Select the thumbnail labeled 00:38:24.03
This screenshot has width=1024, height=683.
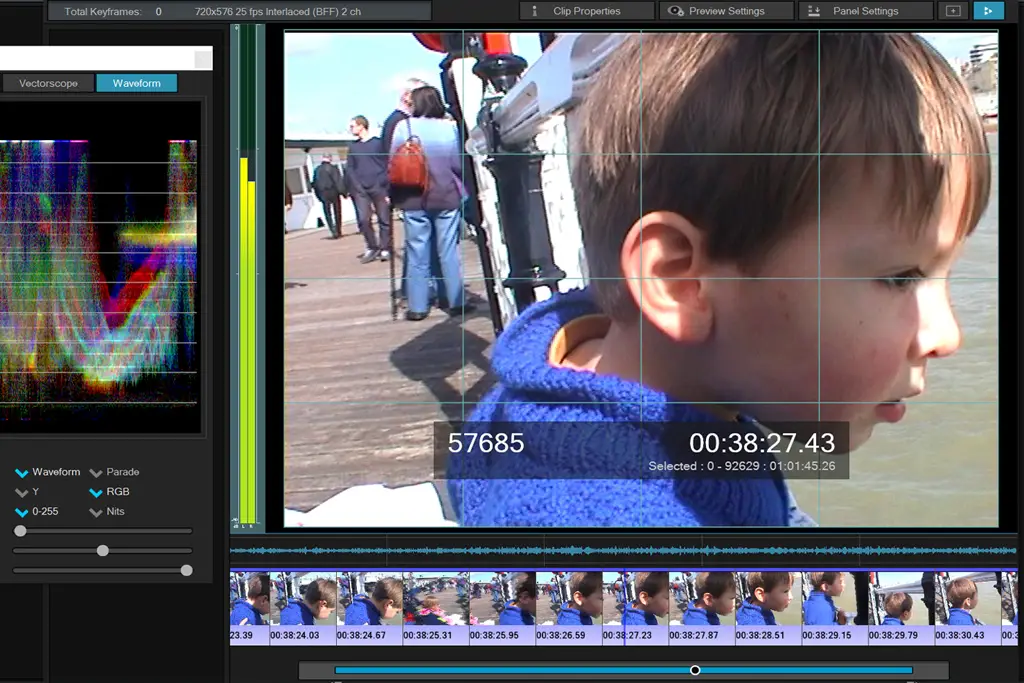[303, 608]
